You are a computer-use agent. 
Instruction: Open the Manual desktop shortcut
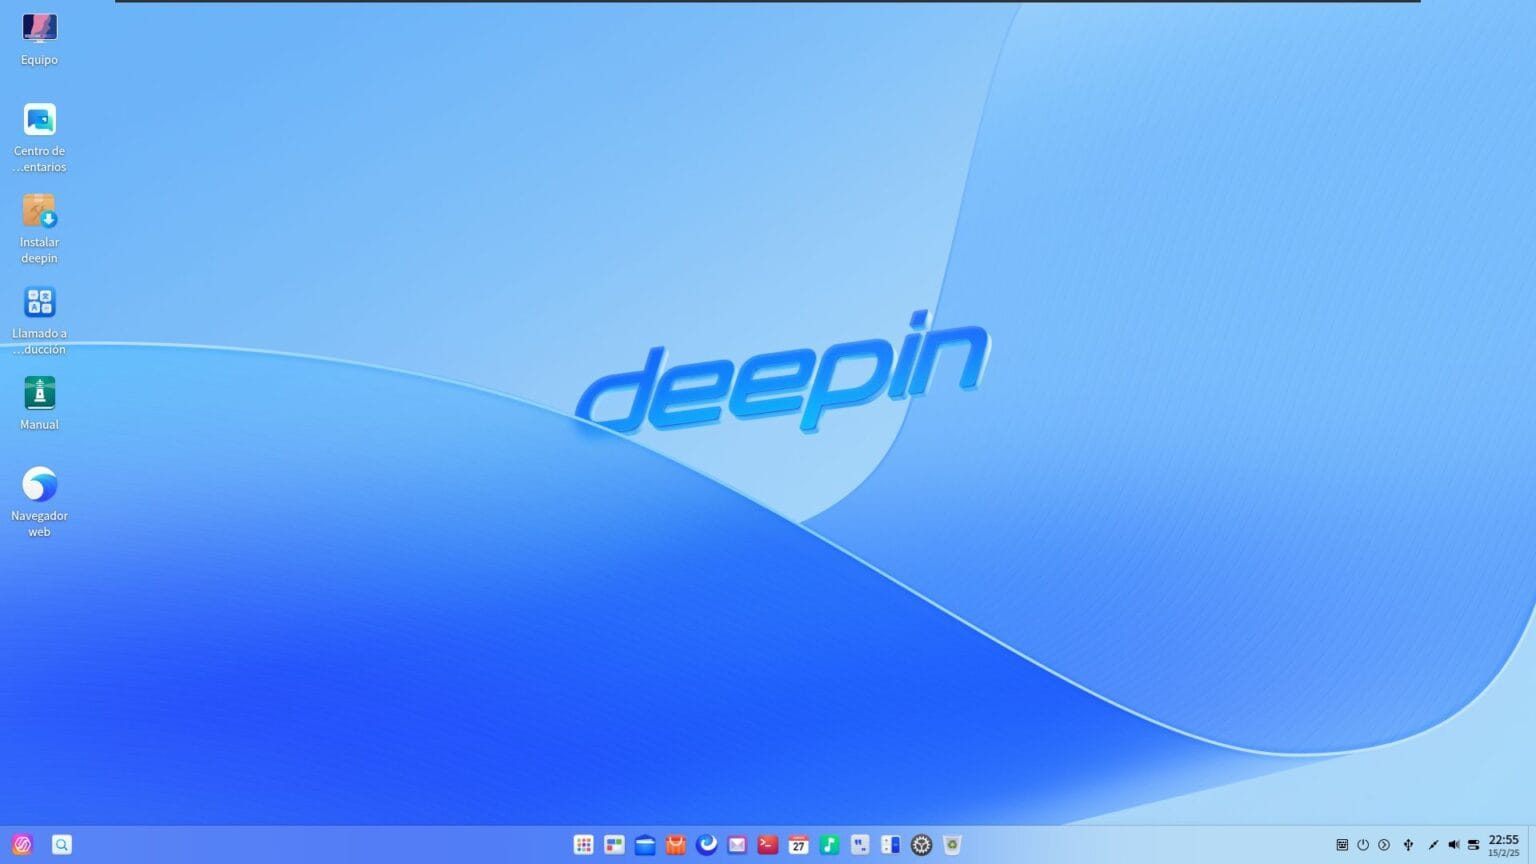click(39, 392)
